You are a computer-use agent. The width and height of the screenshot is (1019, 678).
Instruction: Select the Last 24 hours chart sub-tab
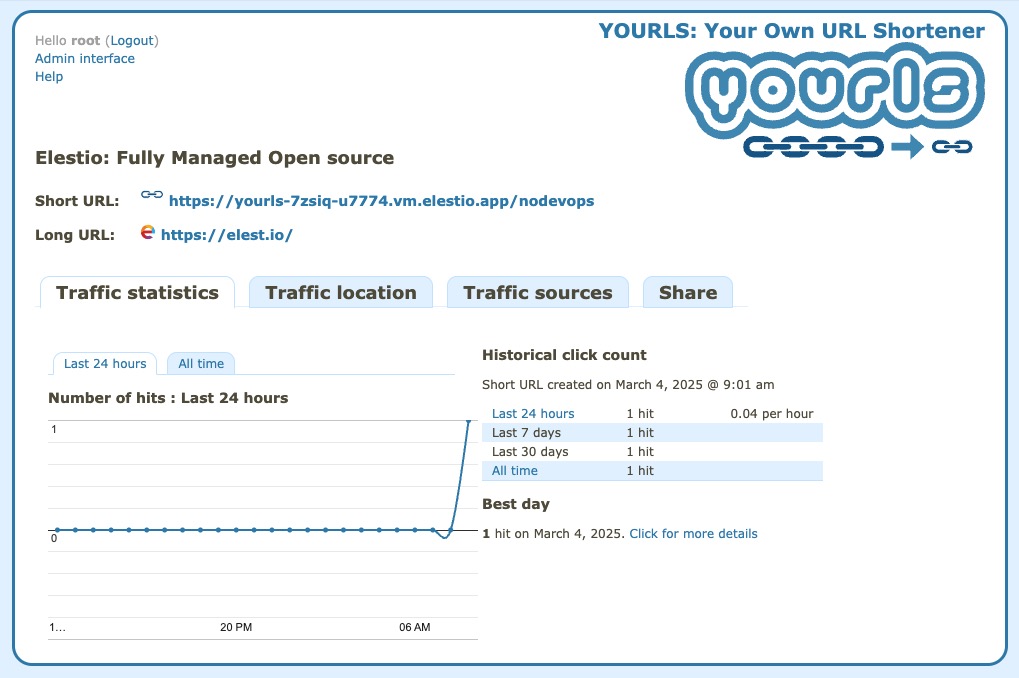tap(104, 363)
